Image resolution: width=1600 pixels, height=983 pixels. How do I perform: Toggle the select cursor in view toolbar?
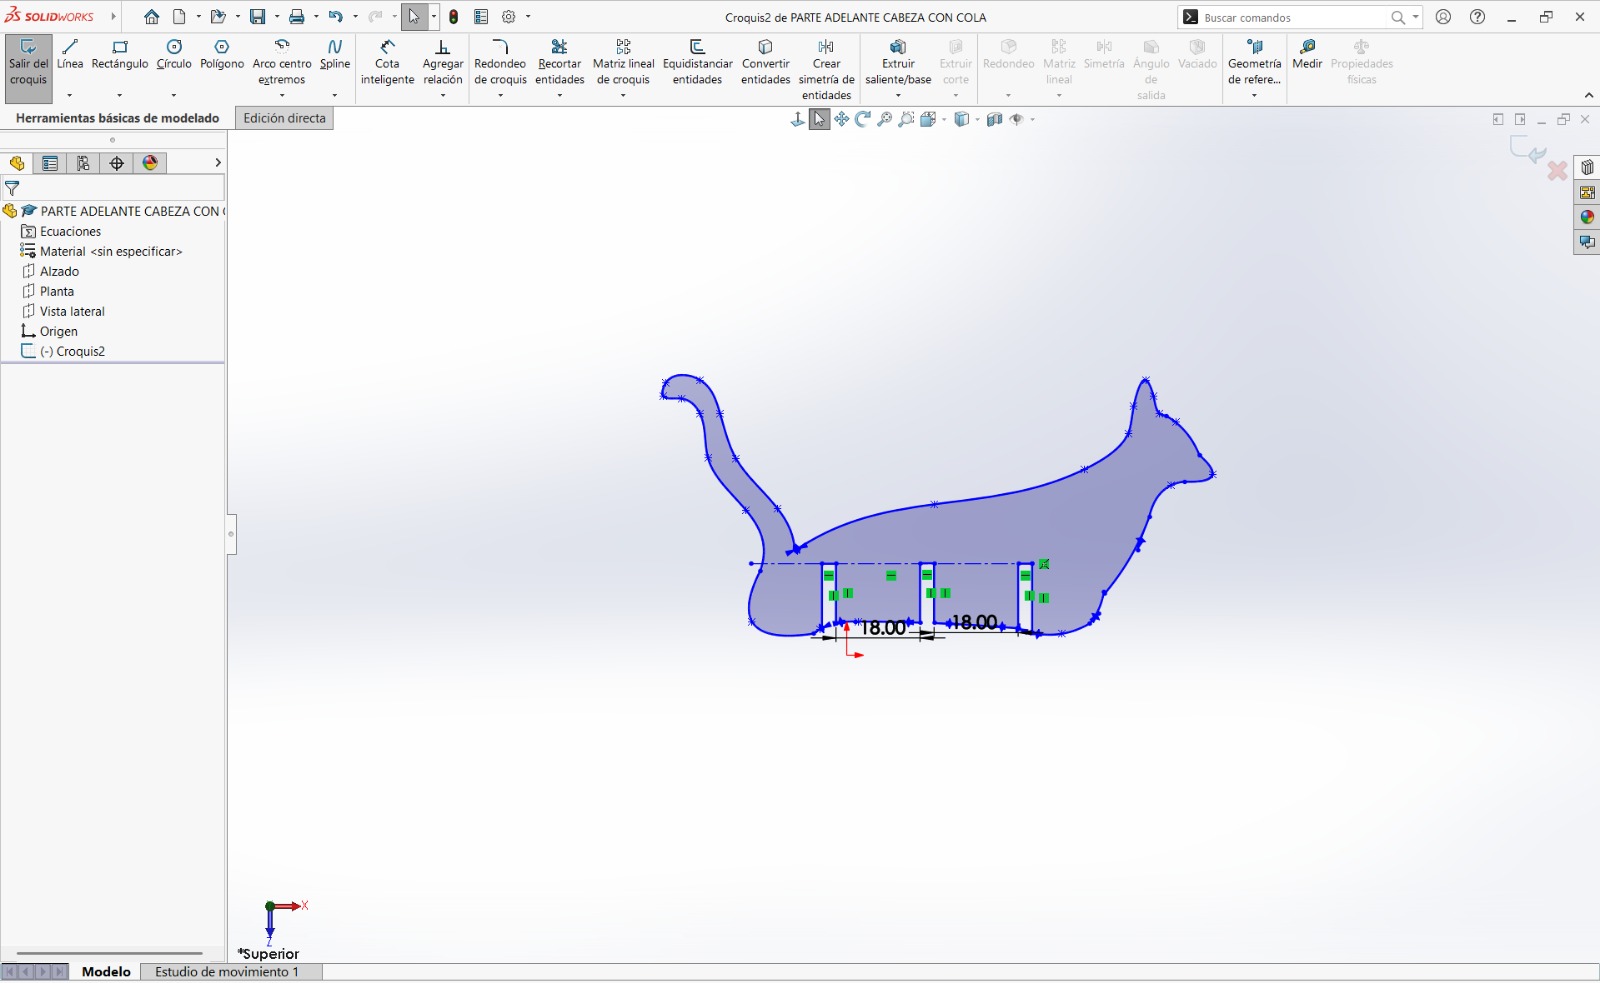(820, 119)
